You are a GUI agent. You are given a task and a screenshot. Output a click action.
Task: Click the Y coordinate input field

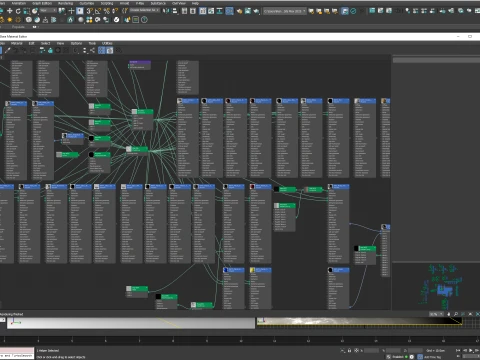pos(393,351)
